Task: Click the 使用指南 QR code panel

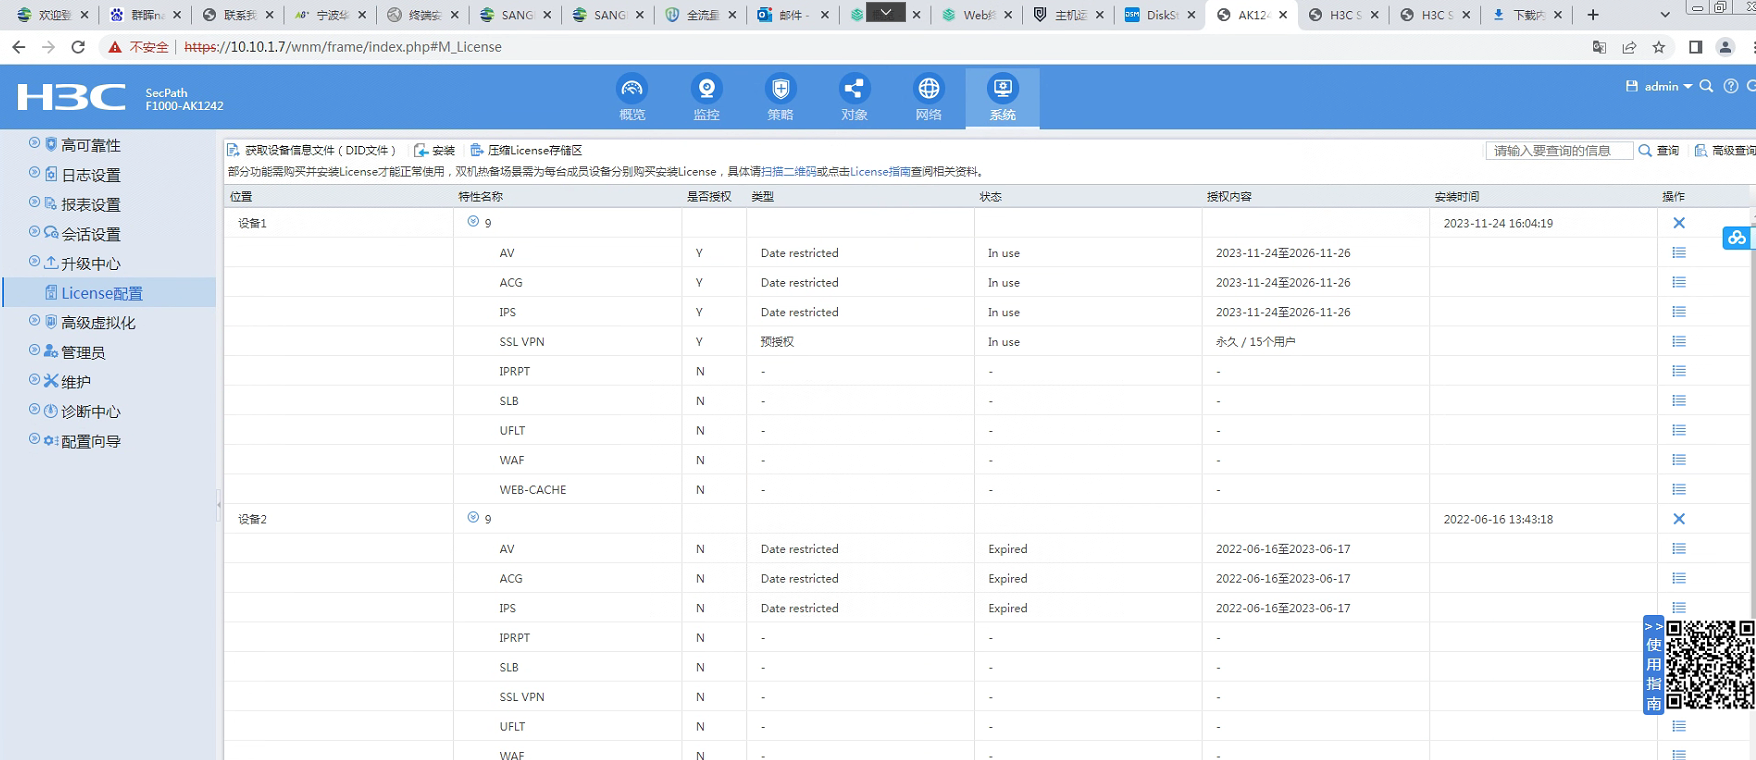Action: [1698, 665]
